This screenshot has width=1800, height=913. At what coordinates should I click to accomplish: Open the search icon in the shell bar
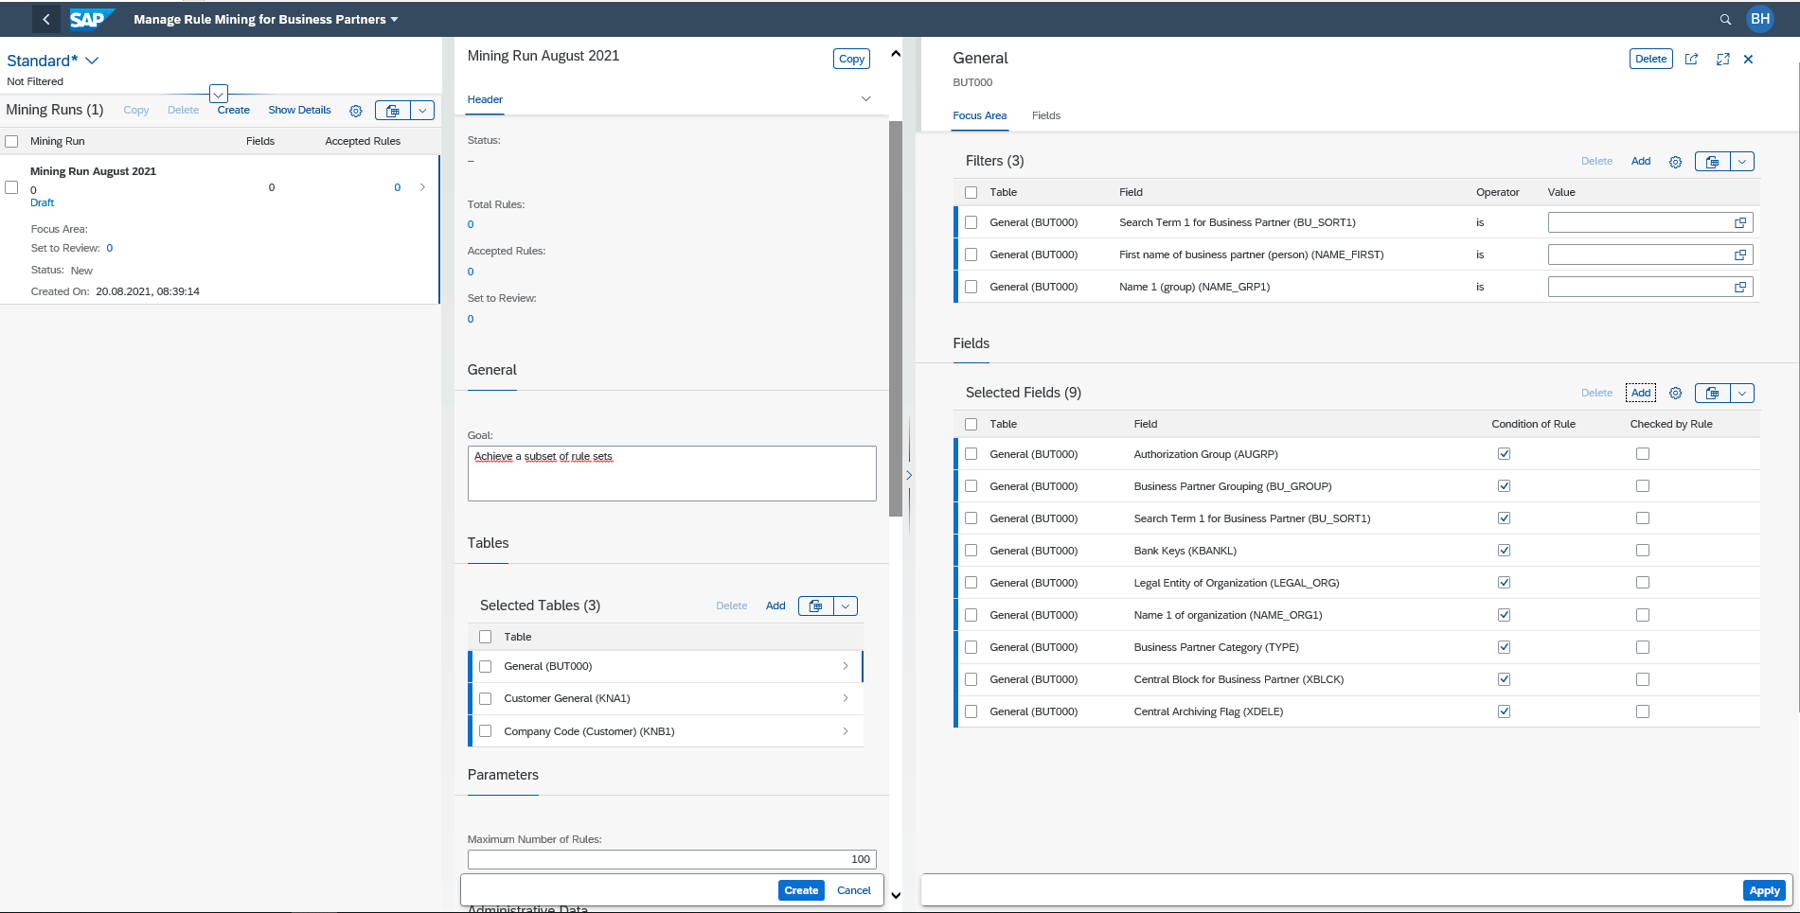point(1725,18)
